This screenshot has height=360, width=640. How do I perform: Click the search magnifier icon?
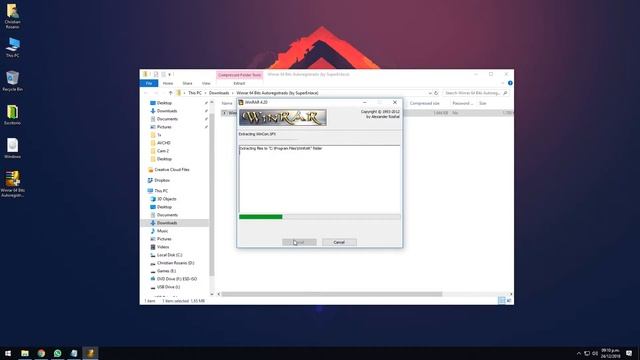pyautogui.click(x=505, y=93)
